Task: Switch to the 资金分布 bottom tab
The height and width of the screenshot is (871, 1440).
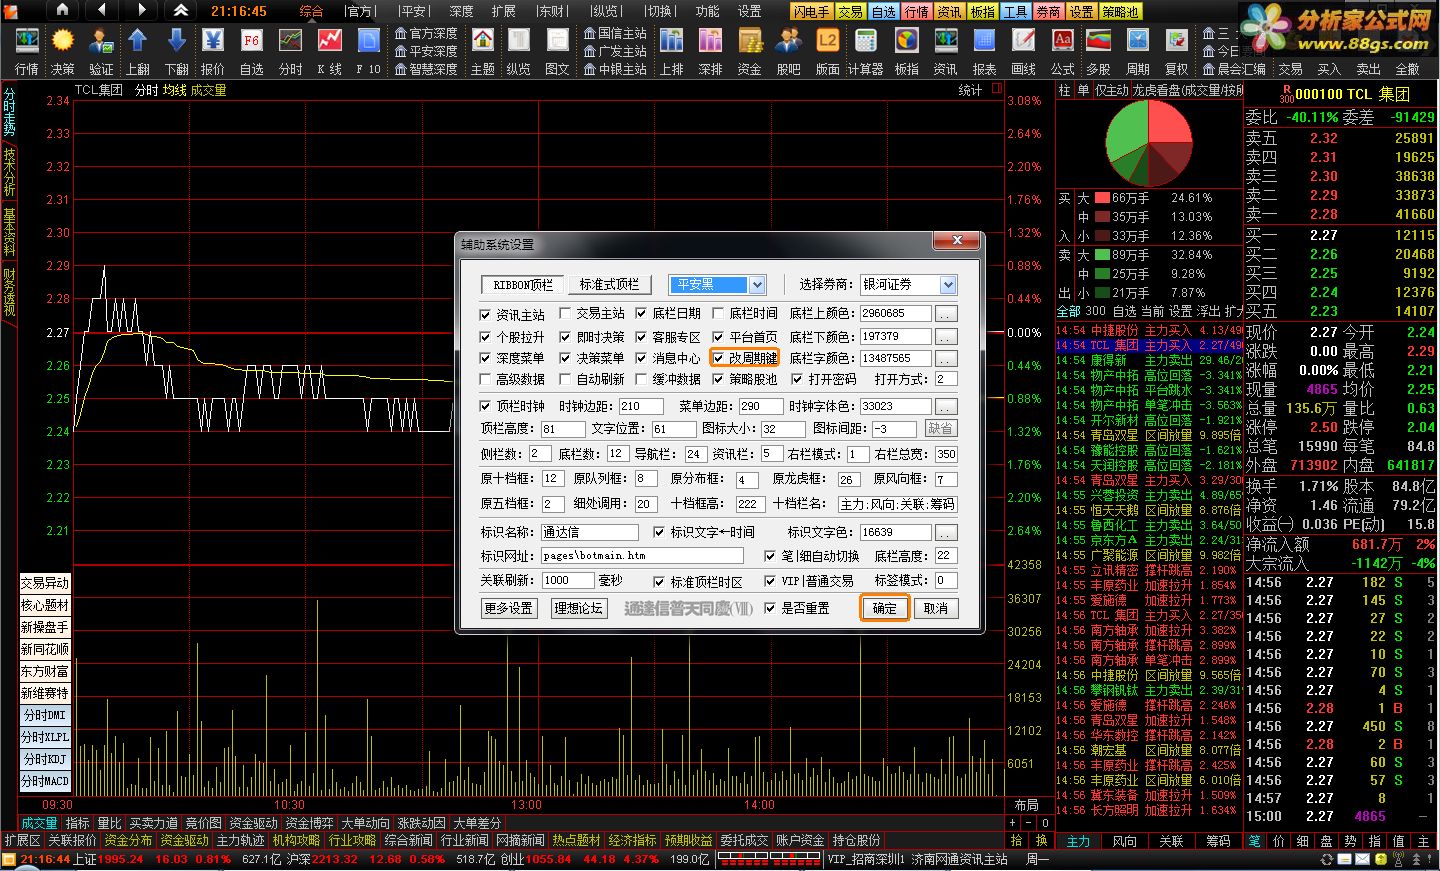Action: [128, 840]
